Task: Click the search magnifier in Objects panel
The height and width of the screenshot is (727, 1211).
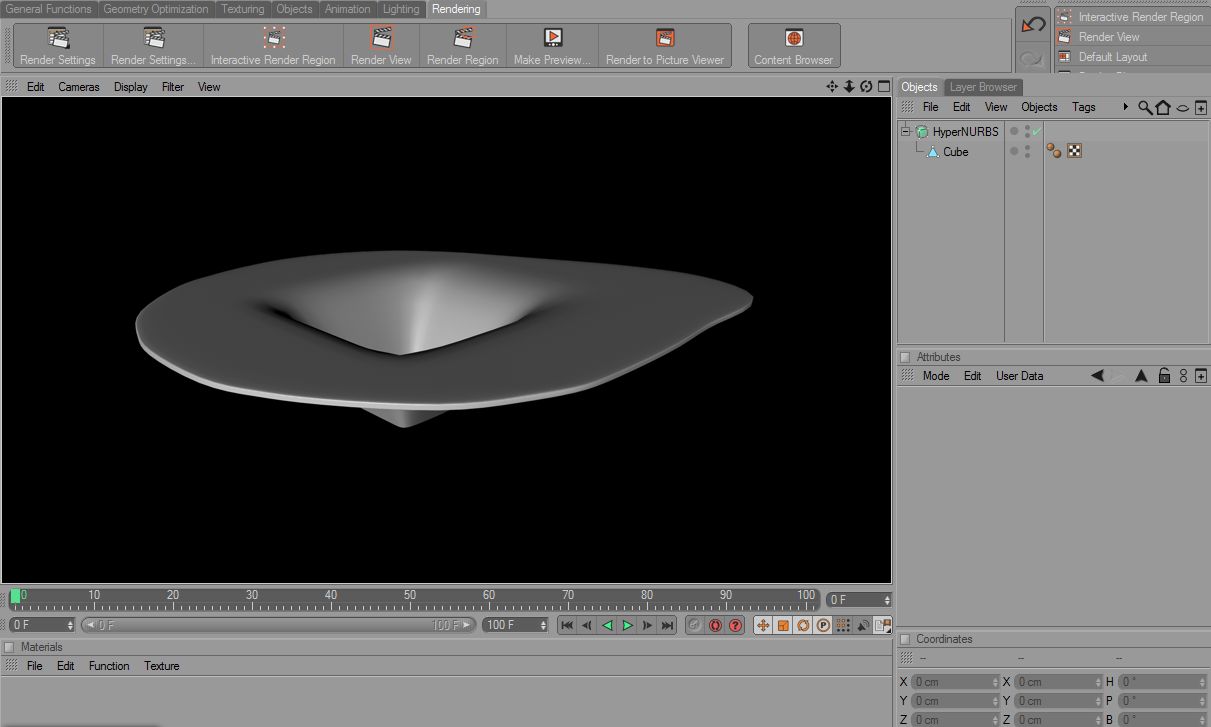Action: click(x=1145, y=107)
